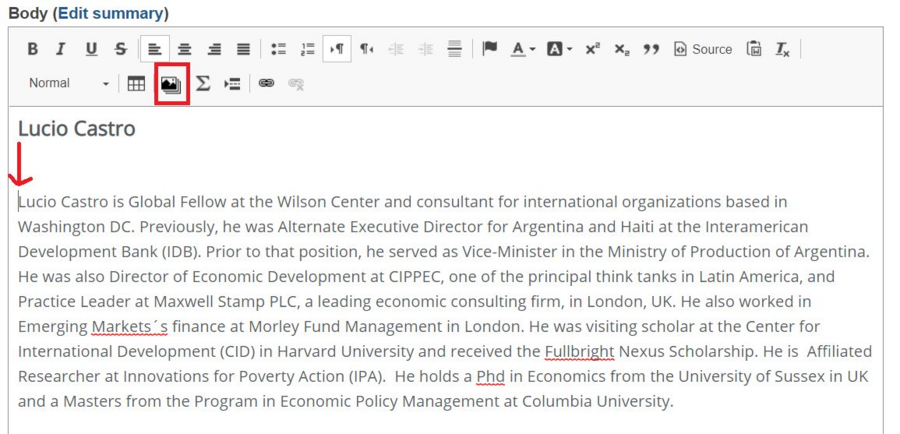Add a hyperlink with Link icon
Viewport: 900px width, 434px height.
pos(266,84)
